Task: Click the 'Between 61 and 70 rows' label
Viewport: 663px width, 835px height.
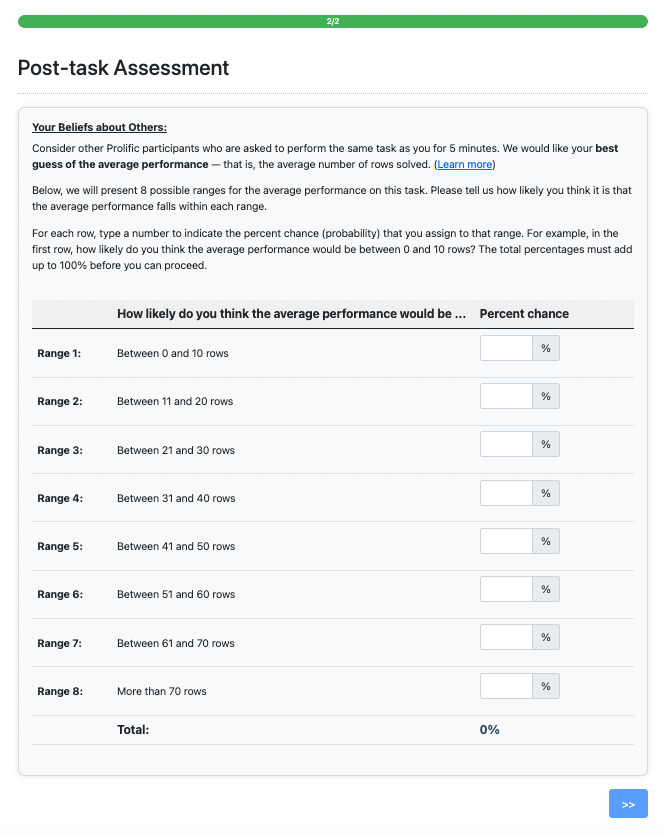Action: click(x=176, y=643)
